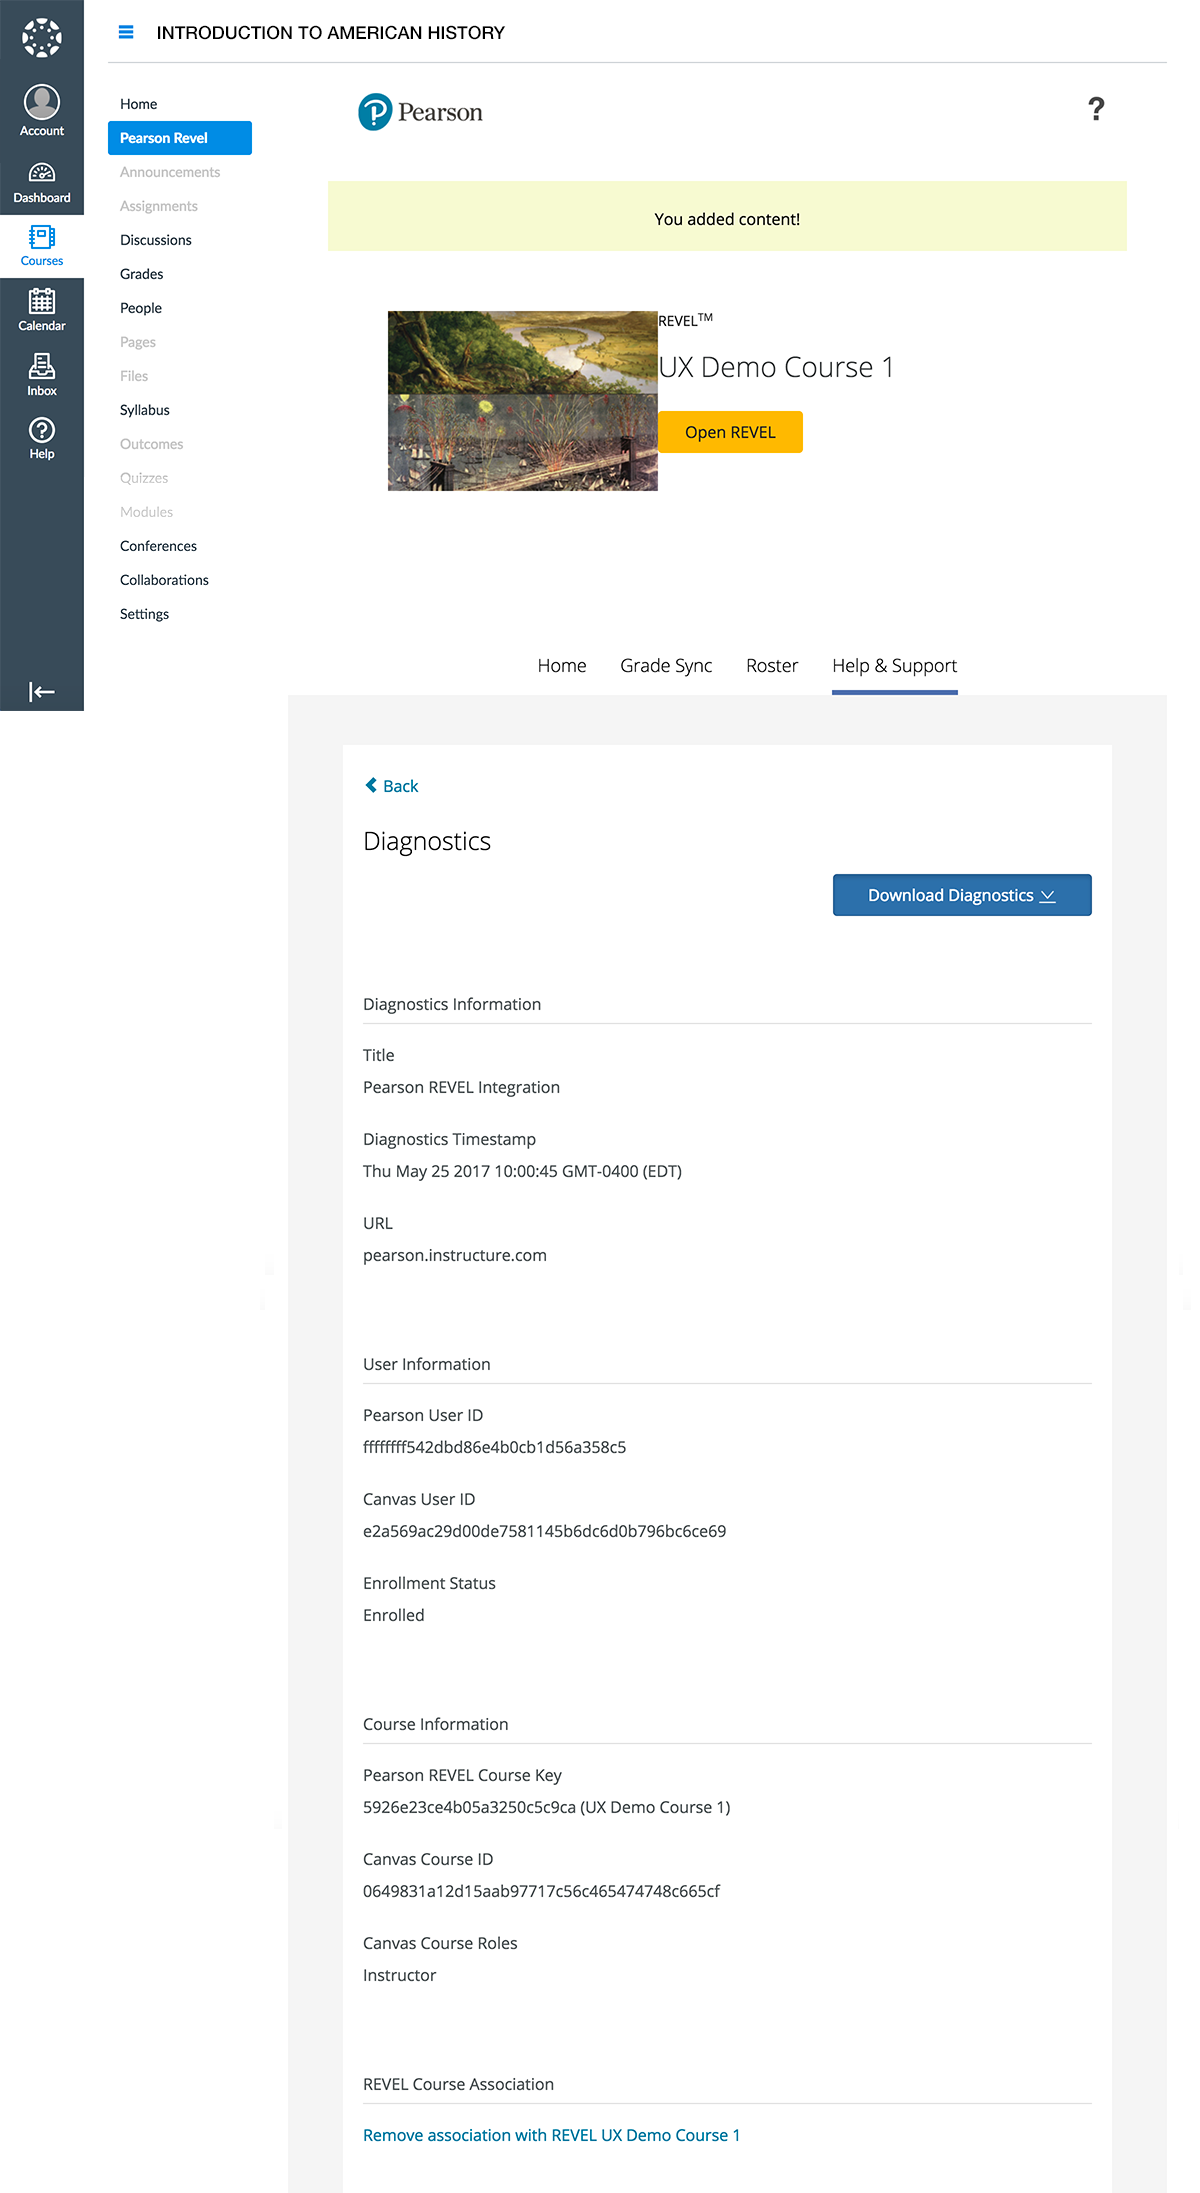Open Home in course navigation
This screenshot has height=2193, width=1200.
click(x=139, y=104)
